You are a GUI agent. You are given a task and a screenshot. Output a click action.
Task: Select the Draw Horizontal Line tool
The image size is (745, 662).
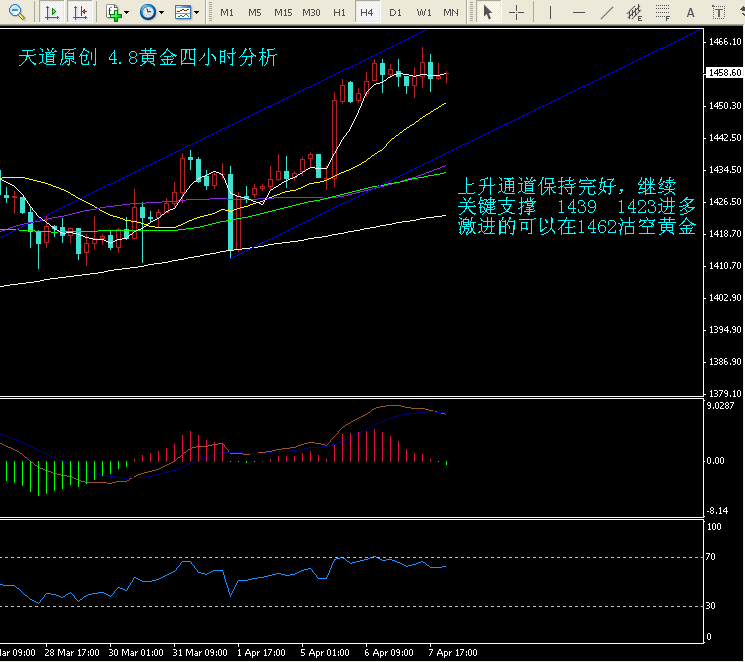coord(579,12)
